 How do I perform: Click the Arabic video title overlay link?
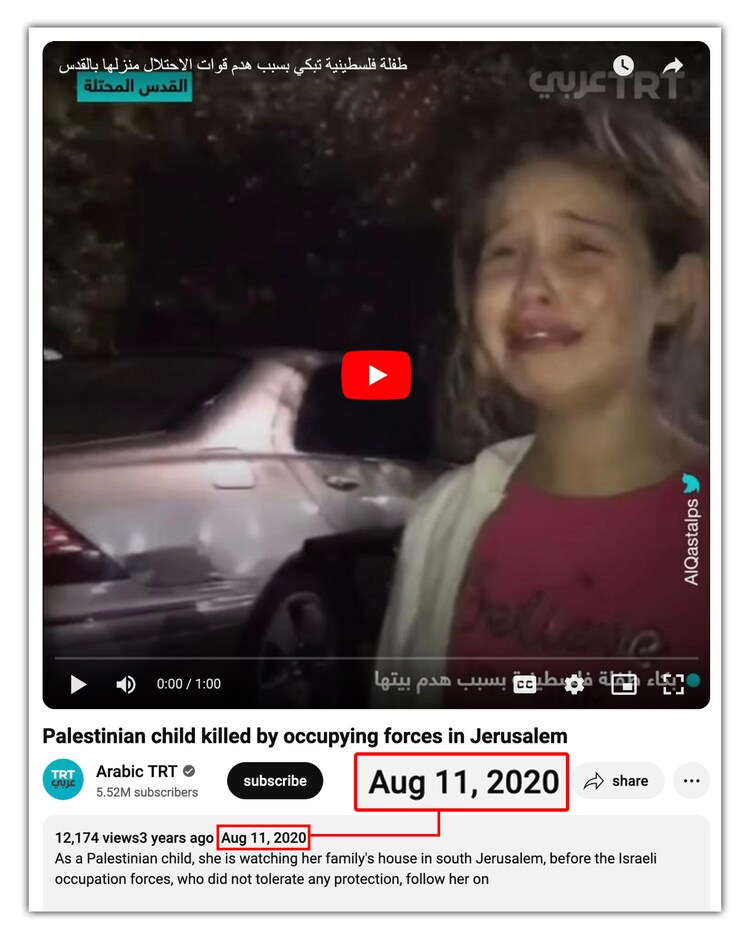pyautogui.click(x=233, y=64)
